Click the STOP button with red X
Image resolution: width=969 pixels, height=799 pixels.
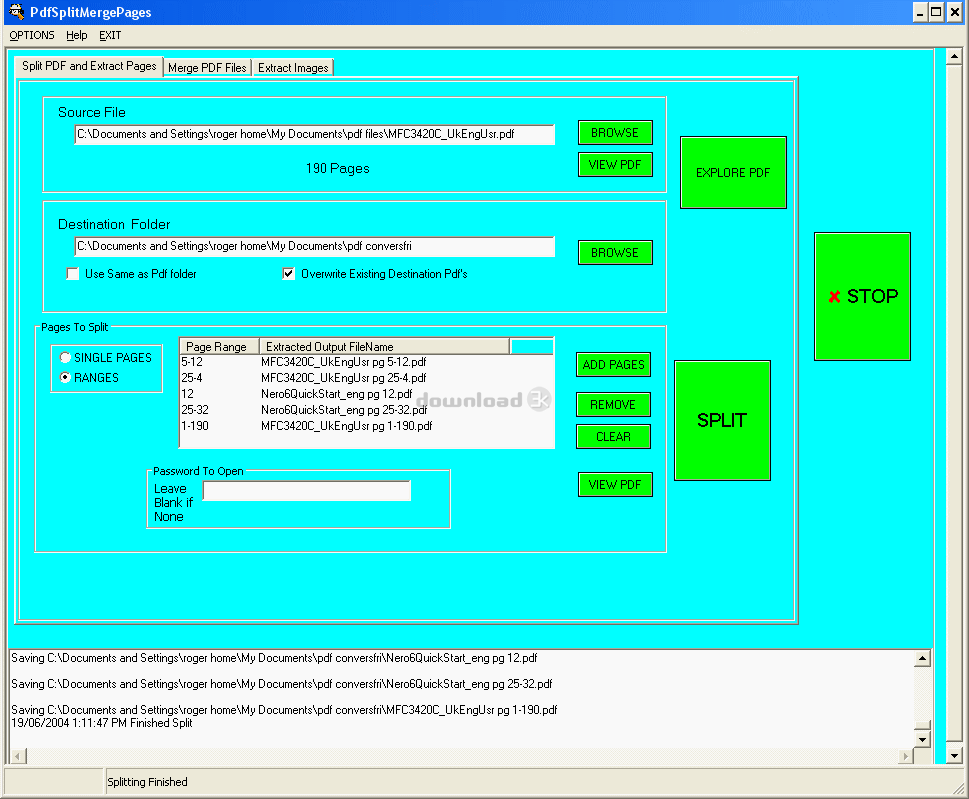pos(862,297)
